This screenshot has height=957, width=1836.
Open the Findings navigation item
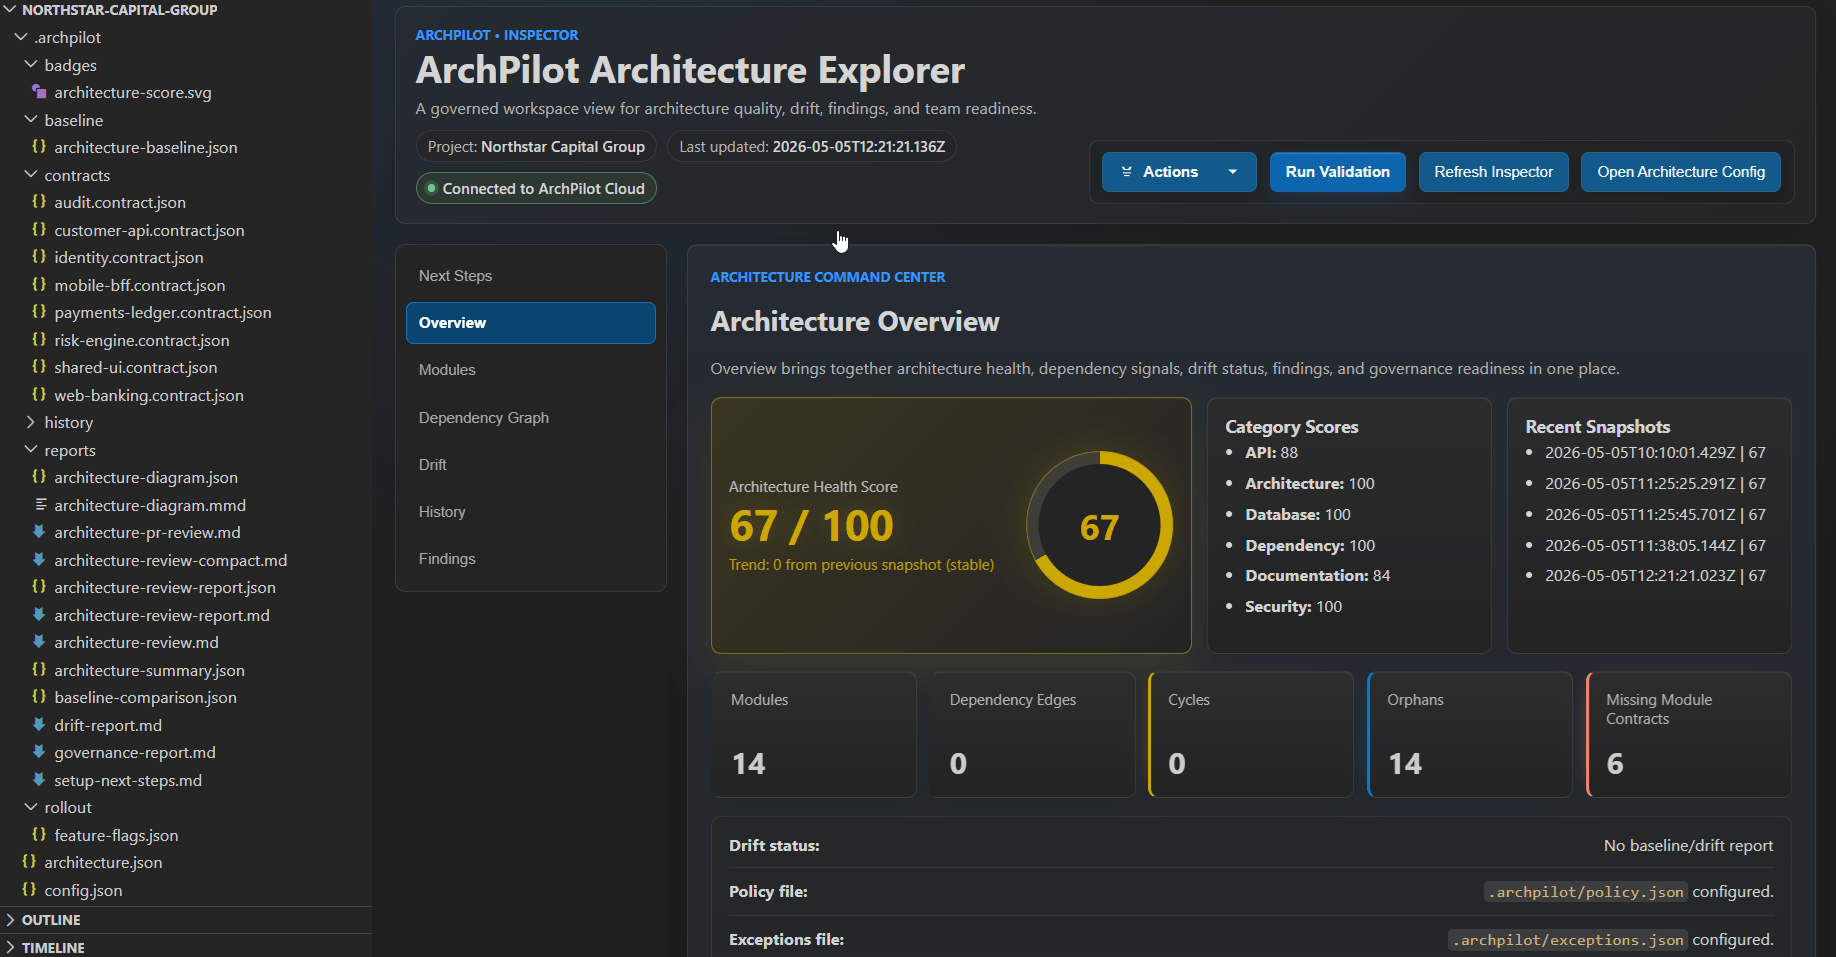point(531,559)
